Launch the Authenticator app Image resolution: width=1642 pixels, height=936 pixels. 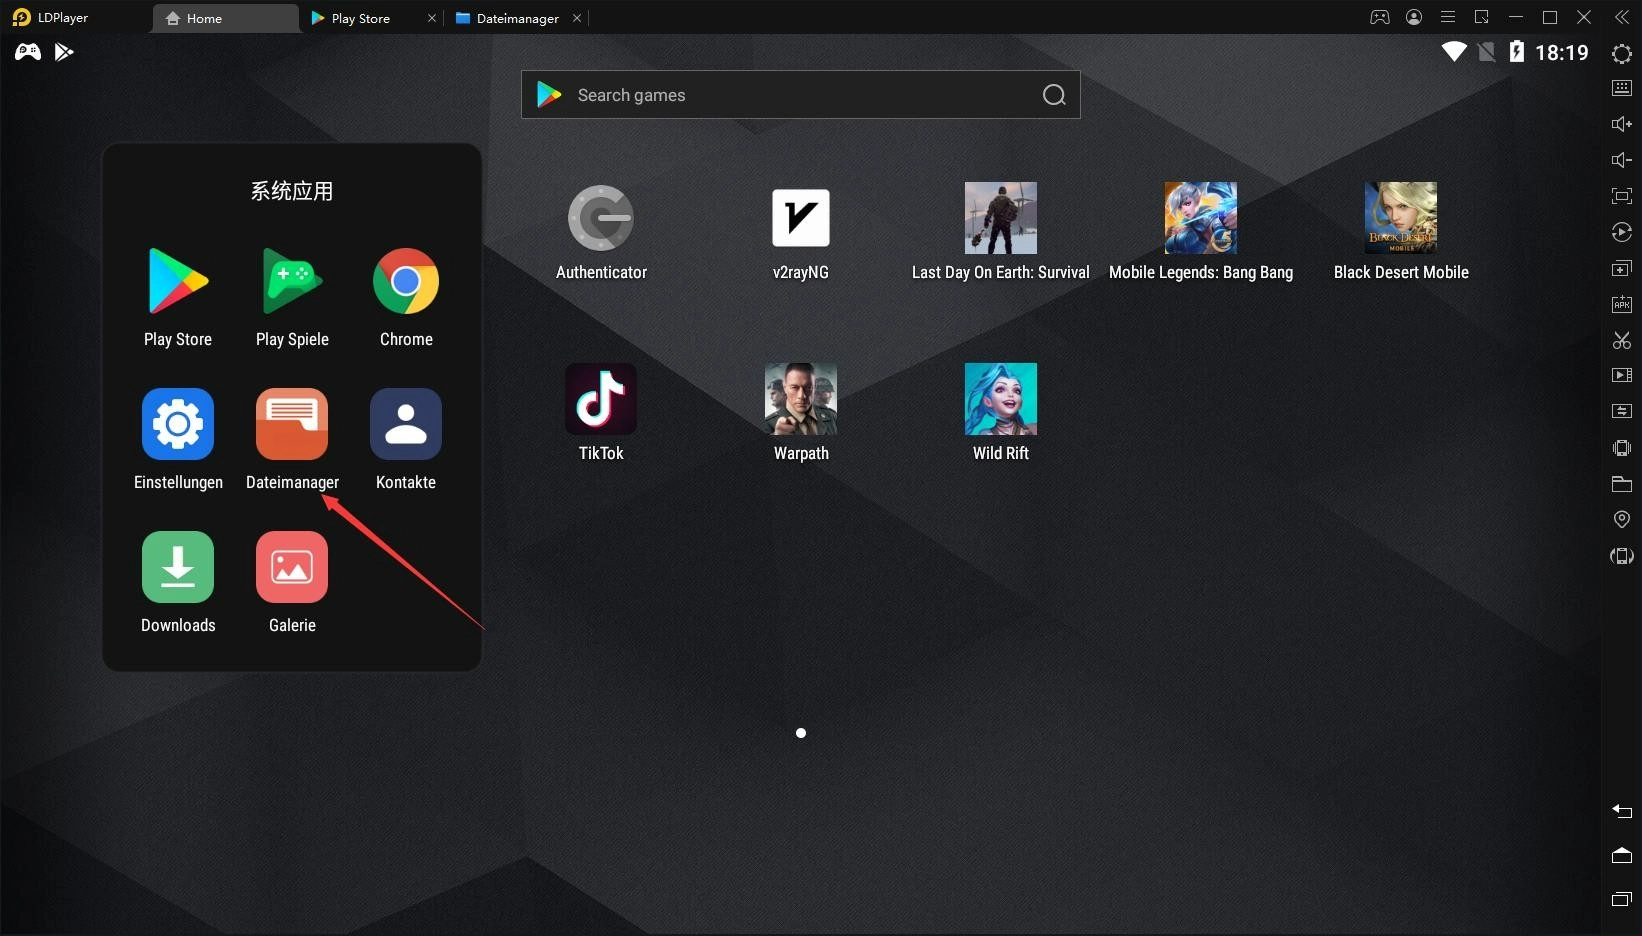point(601,218)
